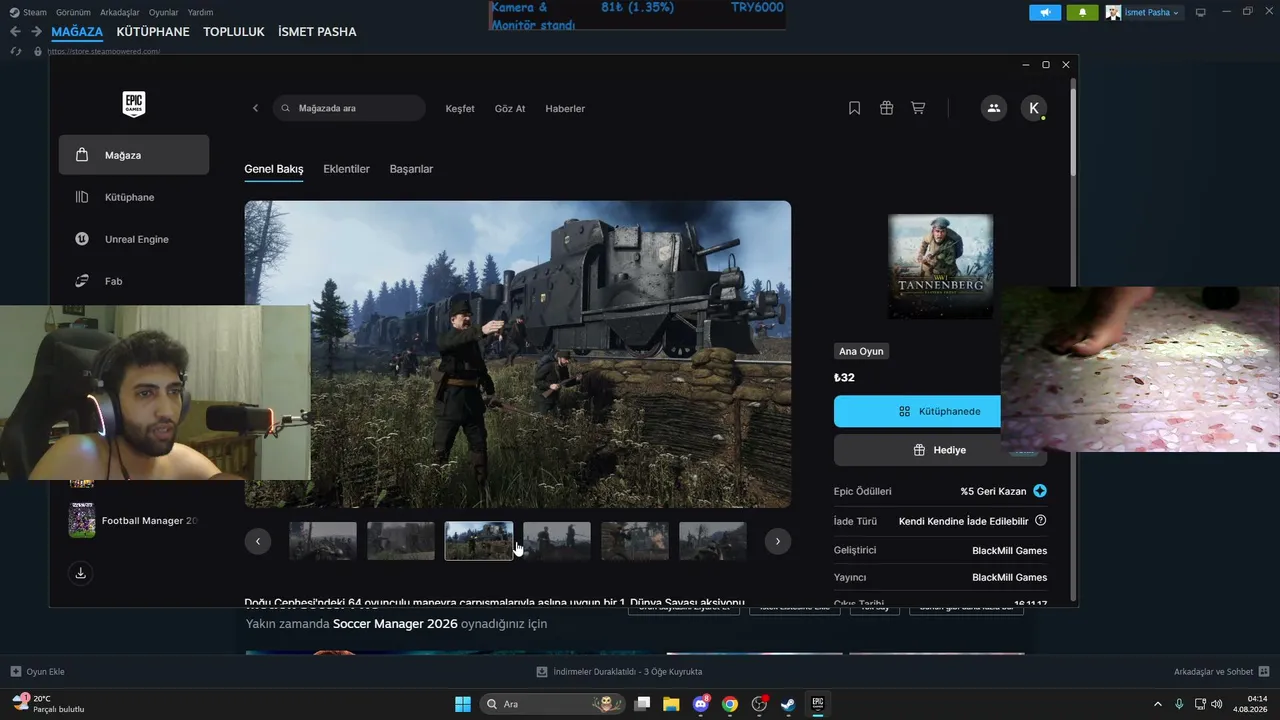Open Steam from the taskbar
This screenshot has height=720, width=1280.
coord(788,704)
